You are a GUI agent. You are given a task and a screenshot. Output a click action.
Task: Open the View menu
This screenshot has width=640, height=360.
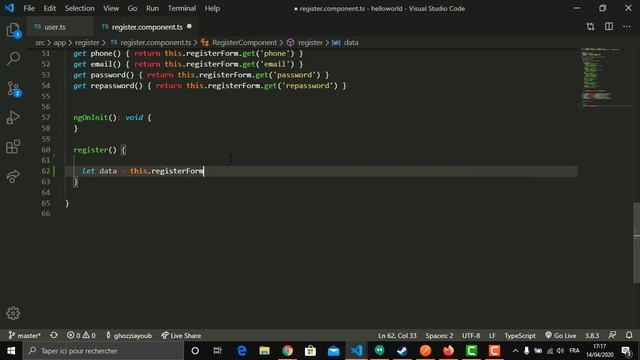click(x=111, y=8)
